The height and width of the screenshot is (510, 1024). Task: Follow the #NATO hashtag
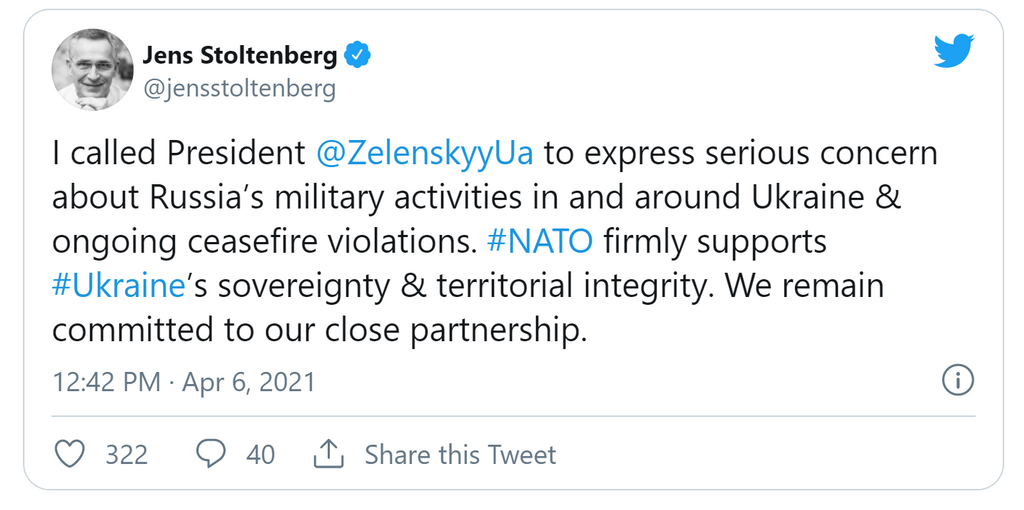pyautogui.click(x=541, y=242)
